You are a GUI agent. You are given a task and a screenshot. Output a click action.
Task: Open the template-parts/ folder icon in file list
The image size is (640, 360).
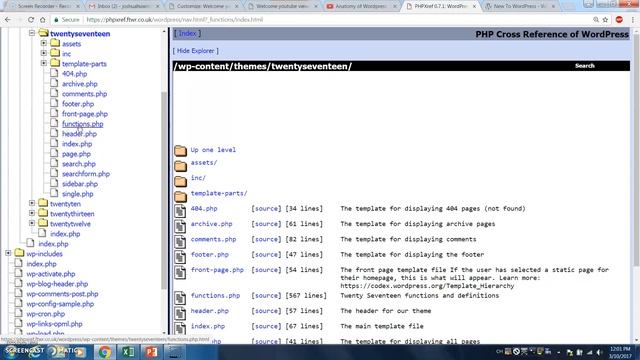[x=180, y=196]
